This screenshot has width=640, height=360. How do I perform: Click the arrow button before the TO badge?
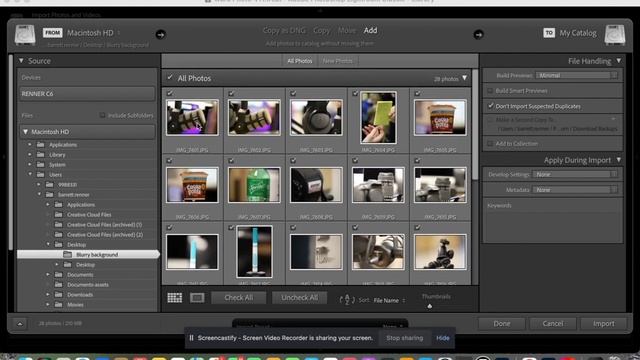tap(478, 34)
